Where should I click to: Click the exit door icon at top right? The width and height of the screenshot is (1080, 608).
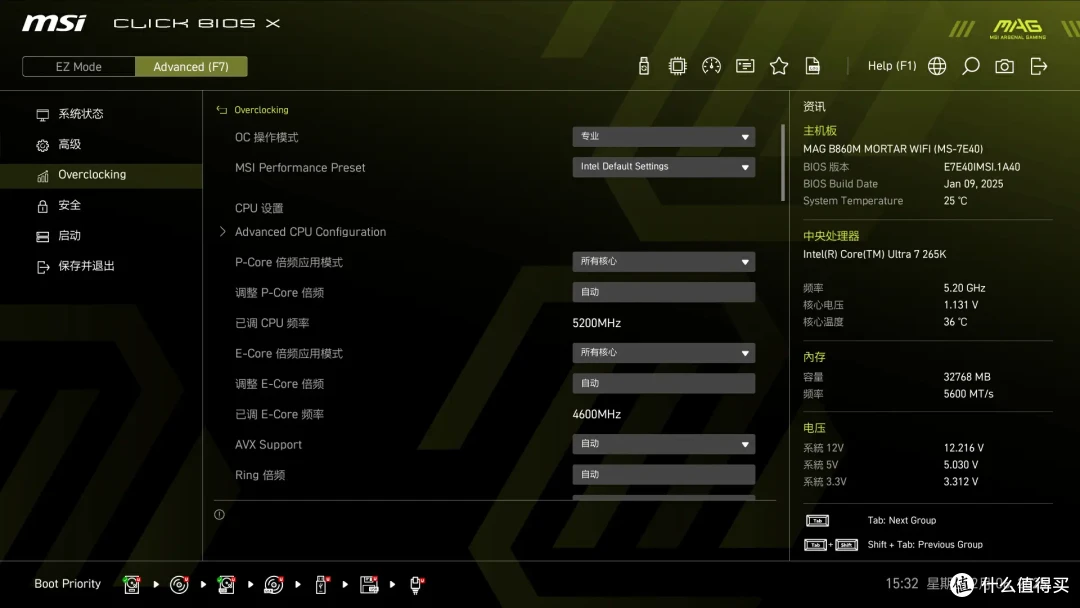point(1039,66)
